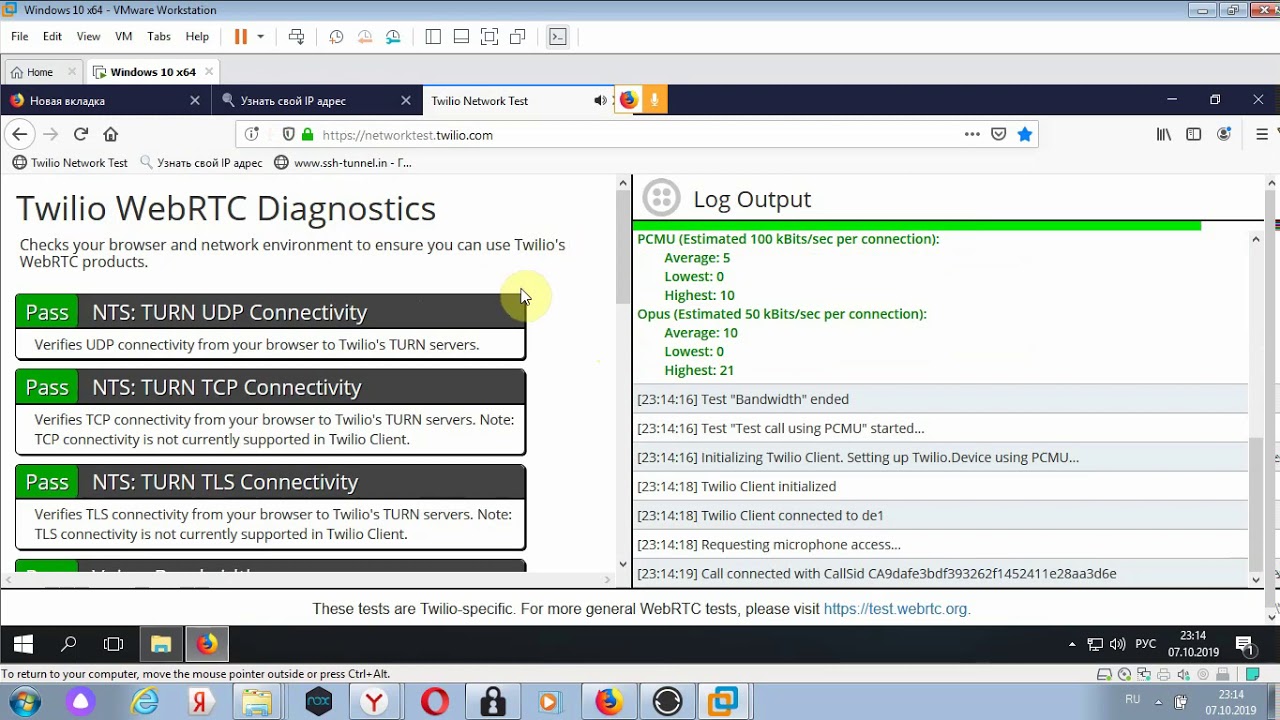Open the VMware Tabs menu
The width and height of the screenshot is (1280, 720).
pyautogui.click(x=159, y=36)
